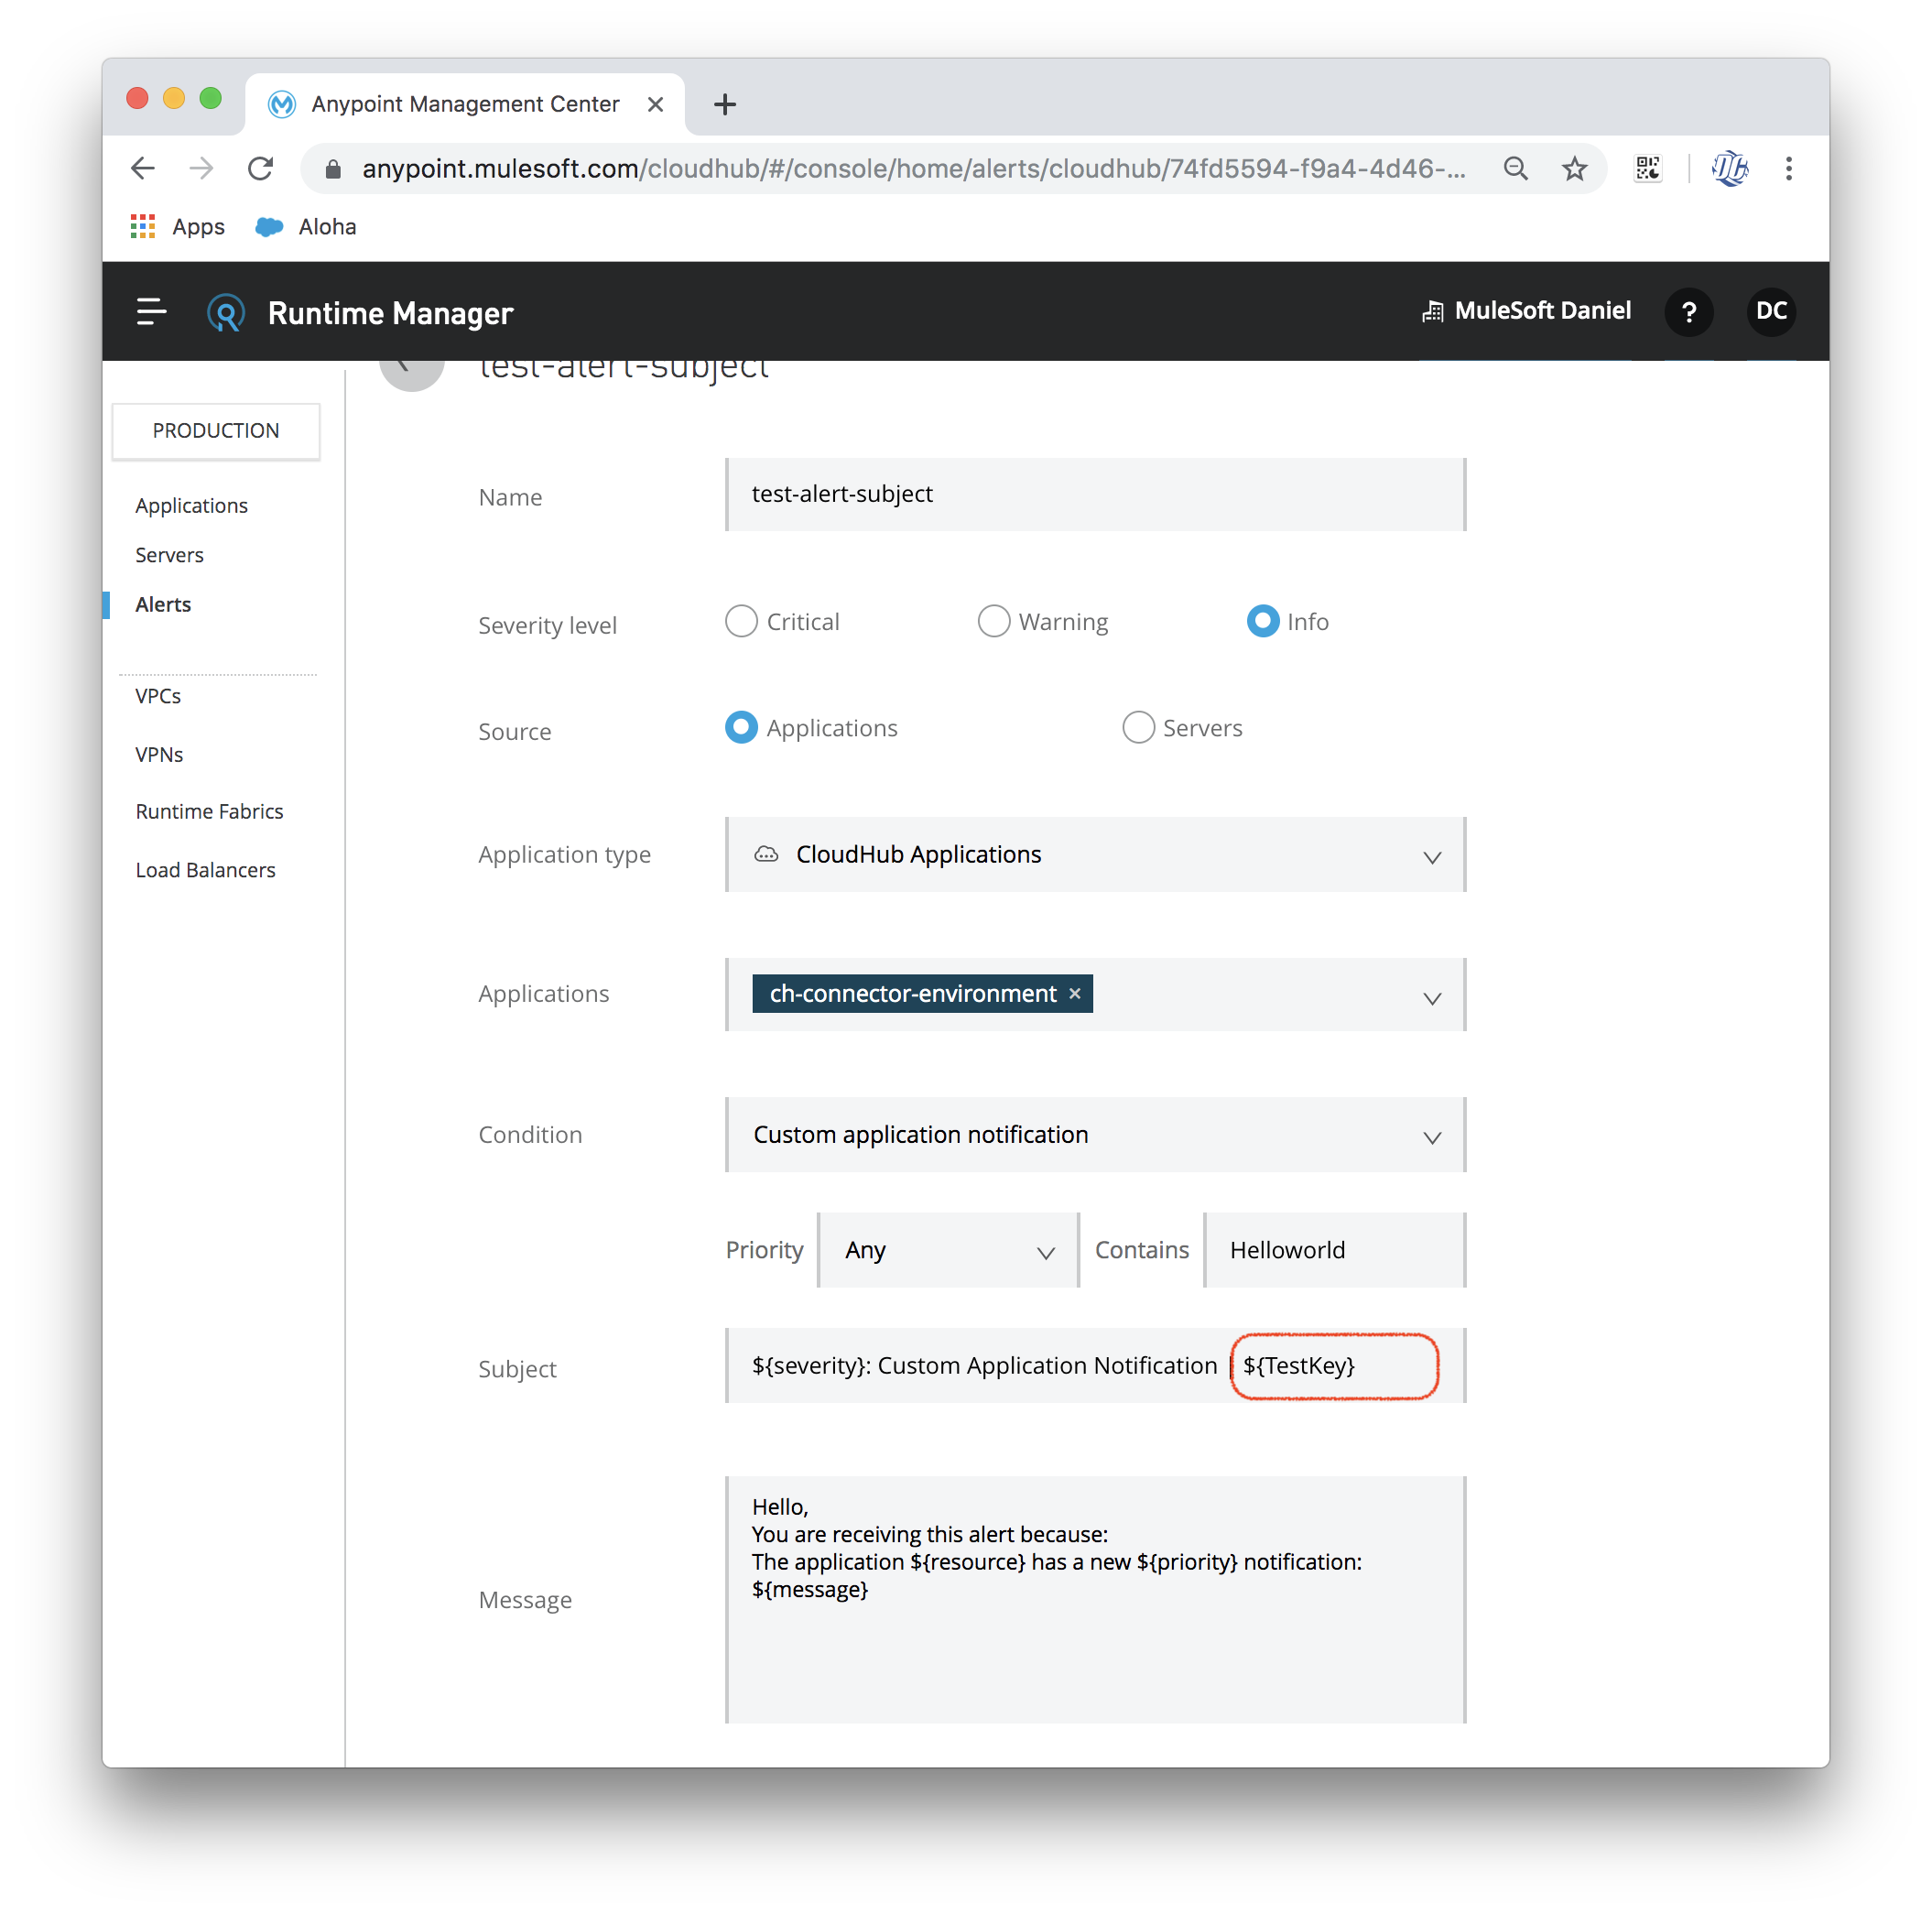
Task: Expand the Condition dropdown
Action: [x=1432, y=1136]
